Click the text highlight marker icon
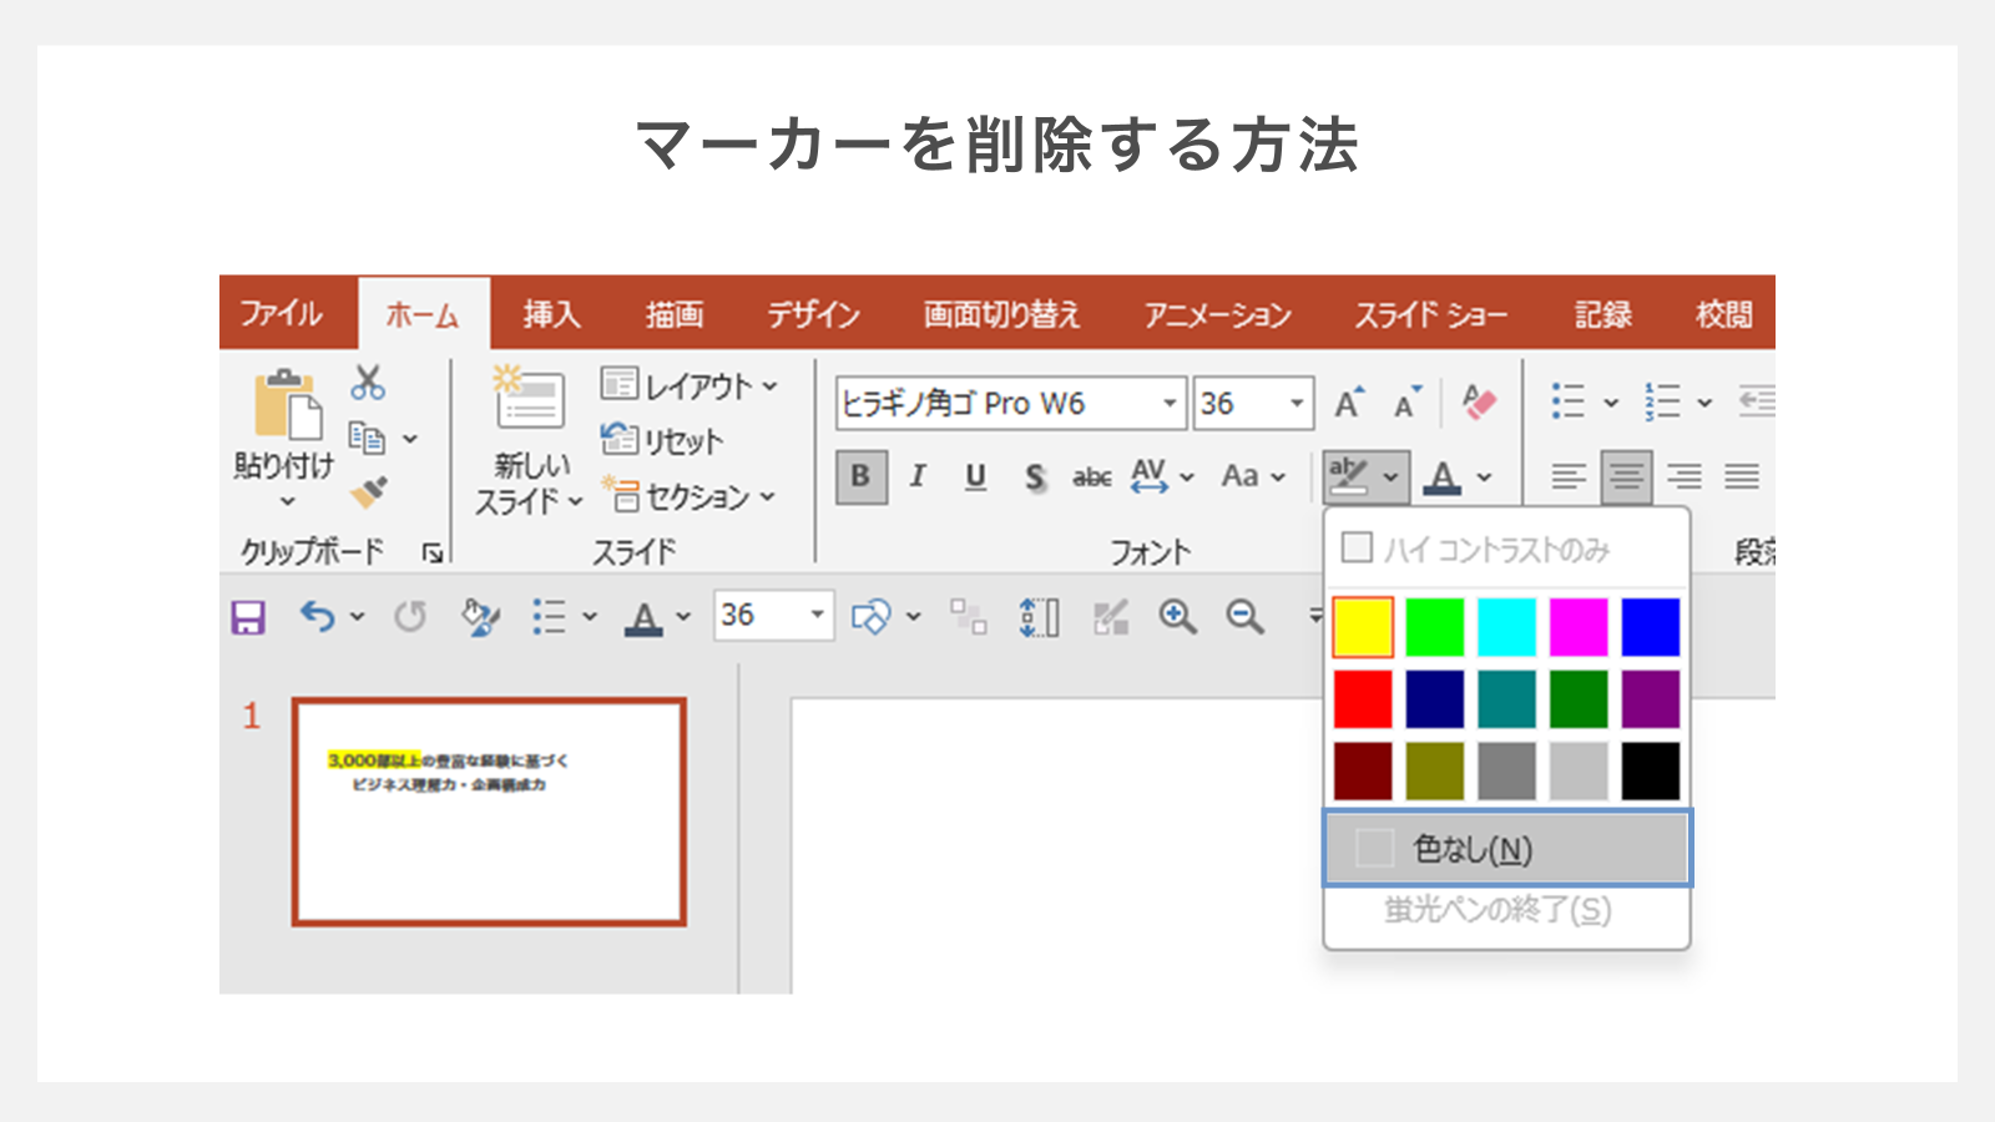1995x1122 pixels. click(1348, 476)
